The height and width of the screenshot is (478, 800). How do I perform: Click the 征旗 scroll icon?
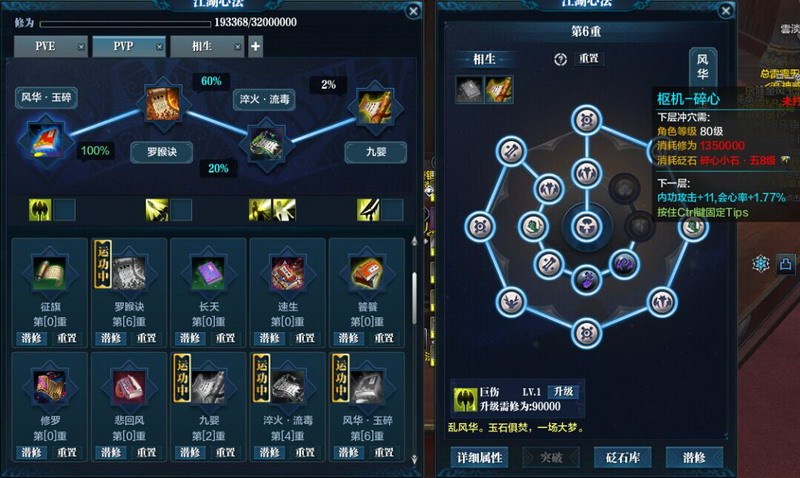tap(49, 273)
